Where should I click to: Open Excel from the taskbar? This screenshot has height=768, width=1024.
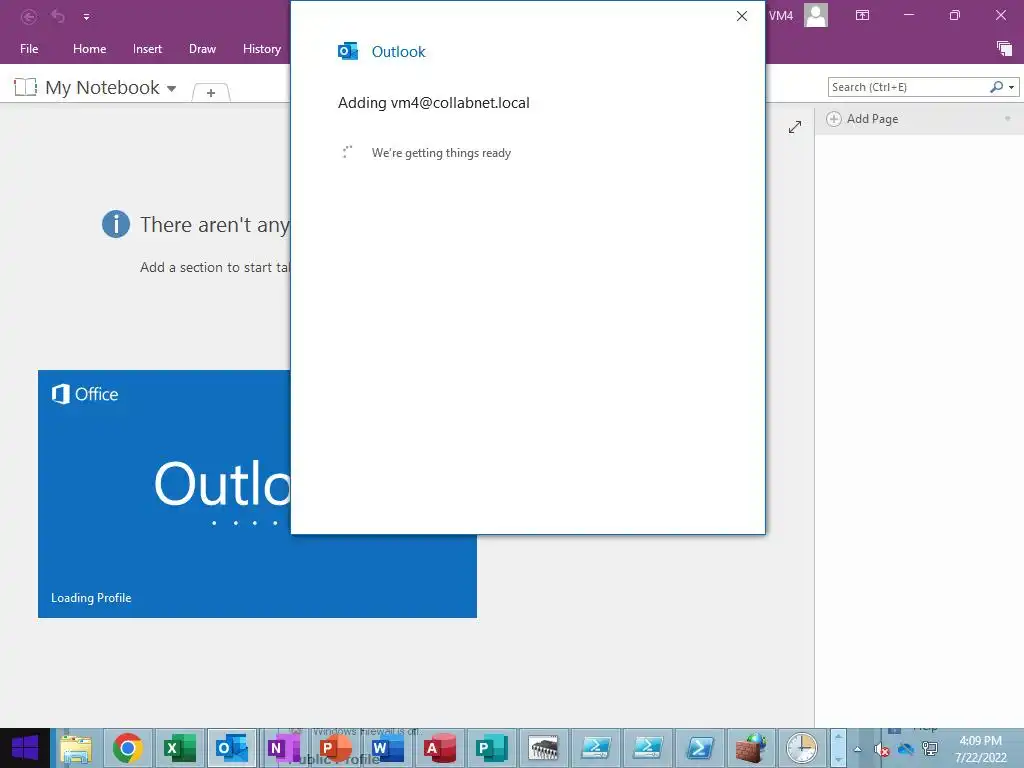click(180, 748)
